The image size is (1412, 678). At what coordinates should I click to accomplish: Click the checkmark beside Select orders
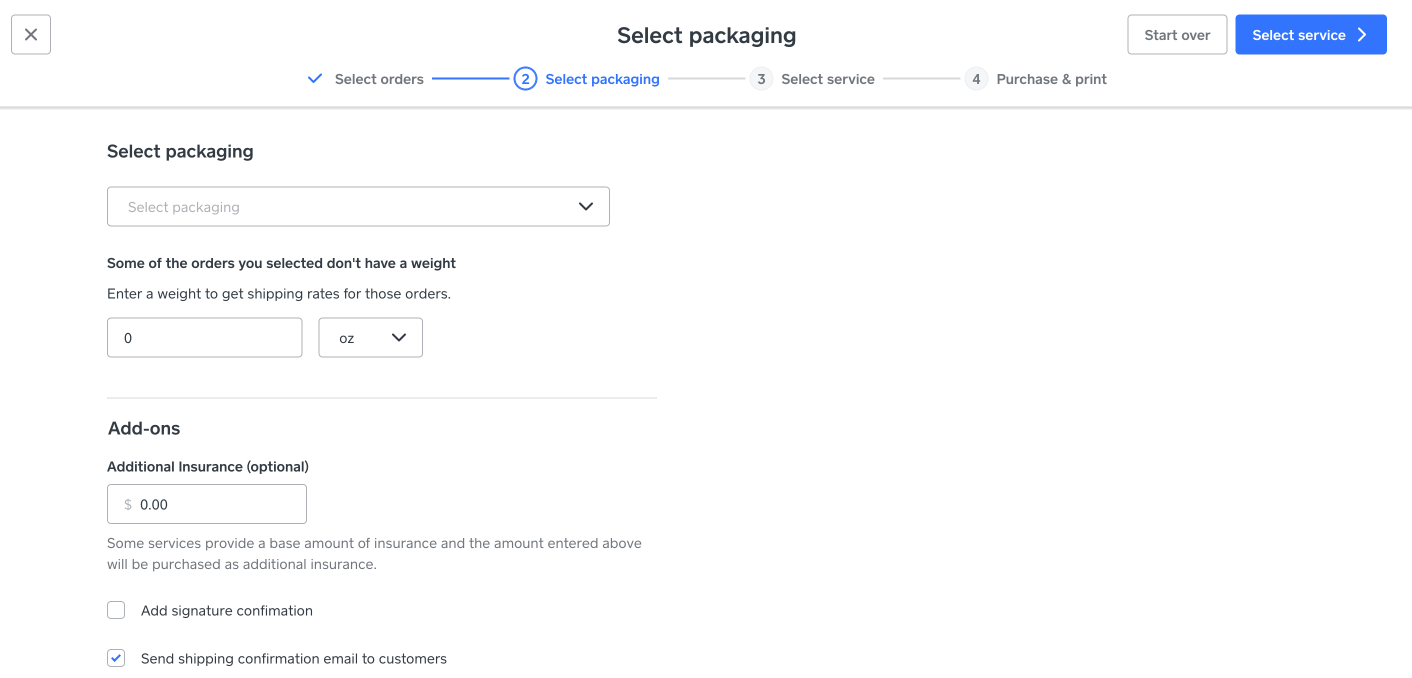(315, 78)
